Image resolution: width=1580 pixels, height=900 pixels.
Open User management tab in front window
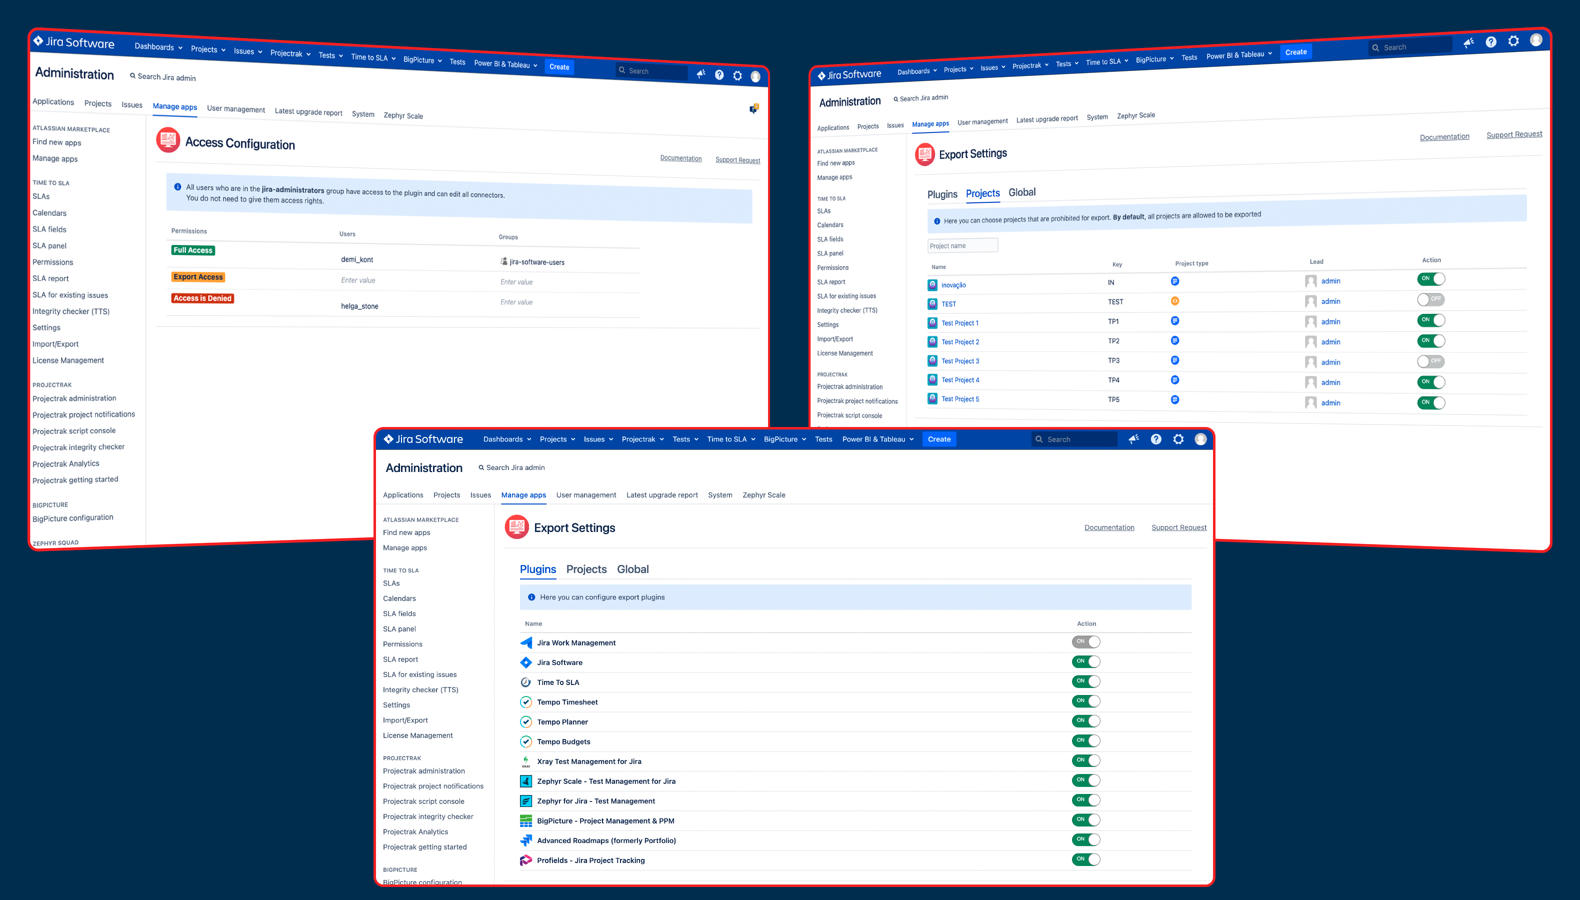coord(586,495)
